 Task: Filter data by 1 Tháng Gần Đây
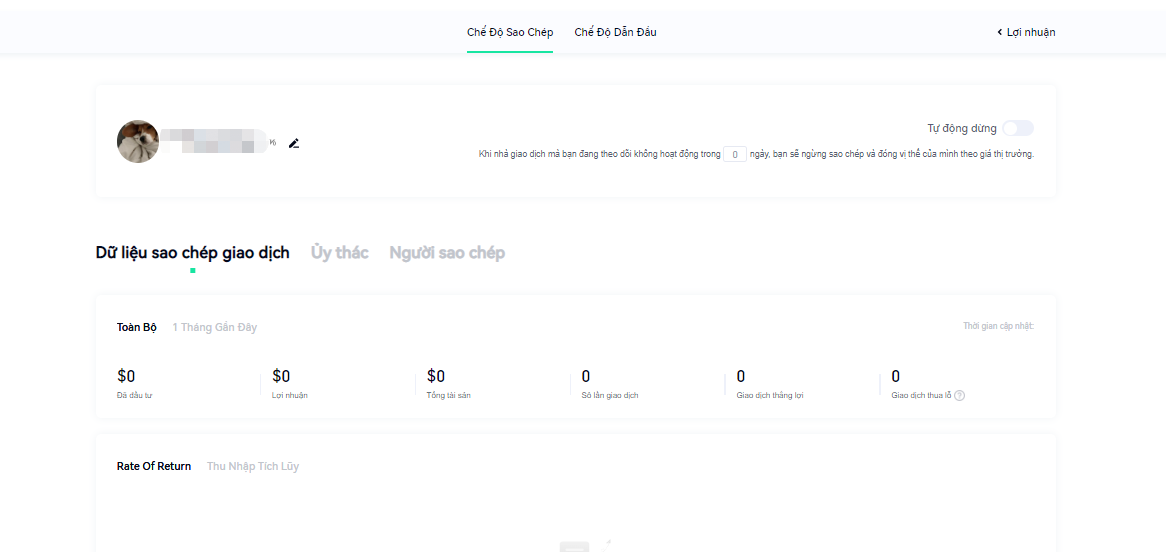(x=214, y=327)
